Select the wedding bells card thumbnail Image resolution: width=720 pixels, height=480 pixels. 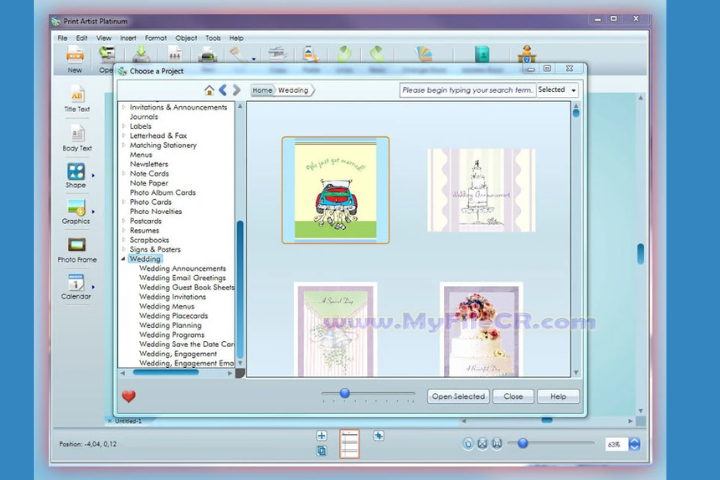pos(335,329)
